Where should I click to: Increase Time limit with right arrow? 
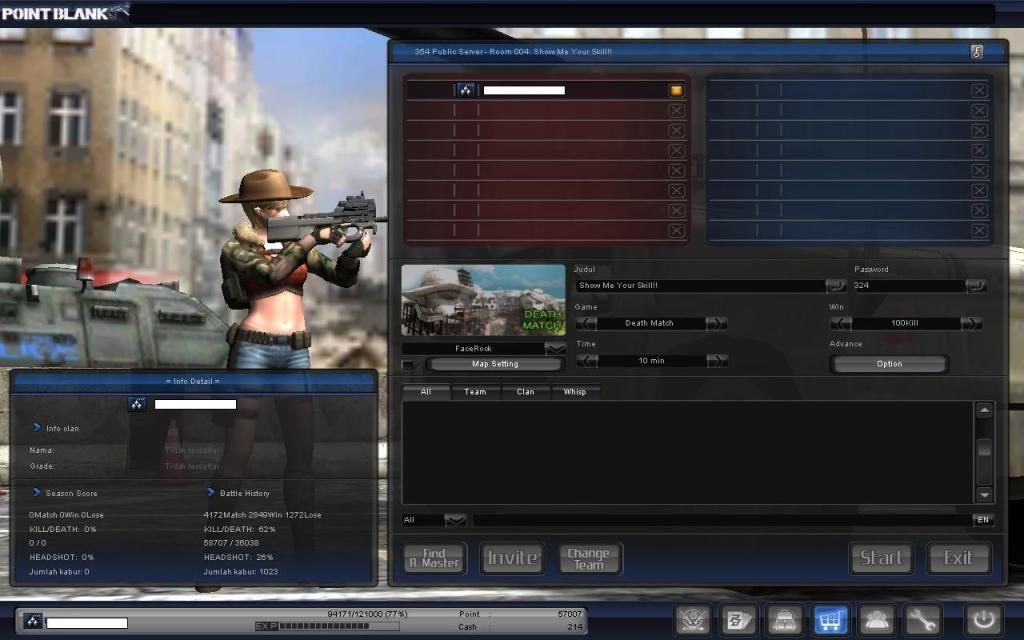[716, 360]
